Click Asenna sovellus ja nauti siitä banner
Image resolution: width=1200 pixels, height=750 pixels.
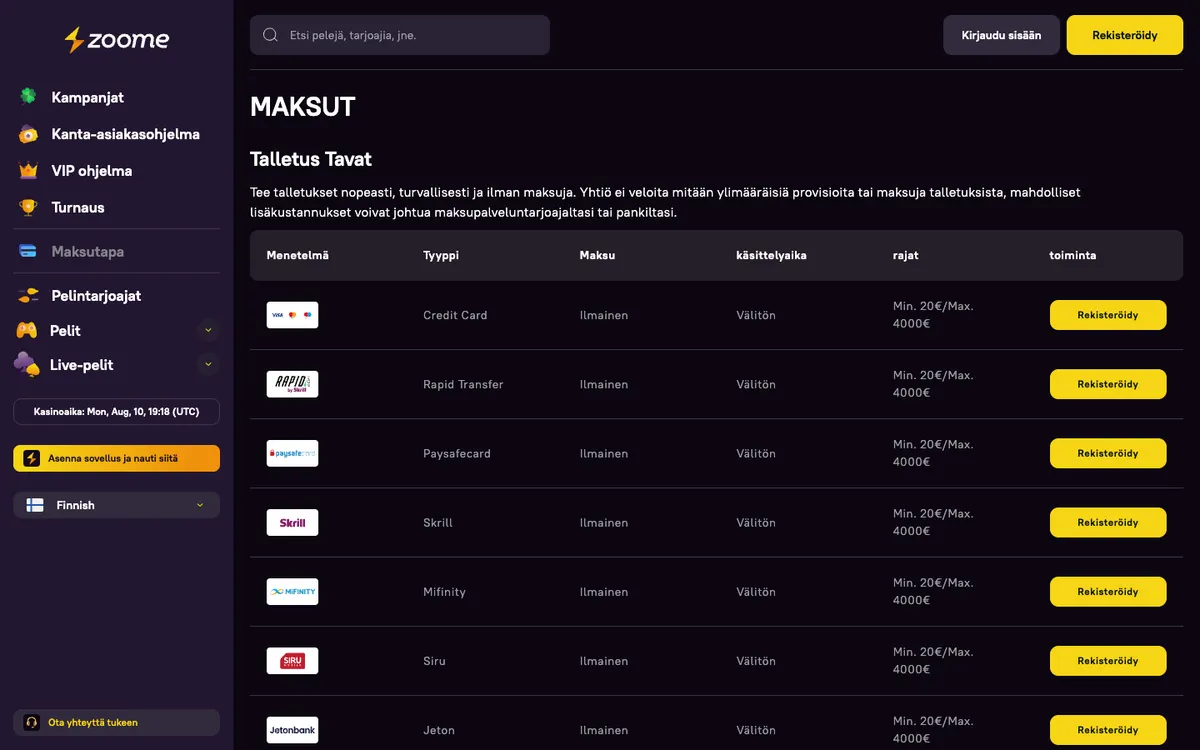pyautogui.click(x=116, y=458)
